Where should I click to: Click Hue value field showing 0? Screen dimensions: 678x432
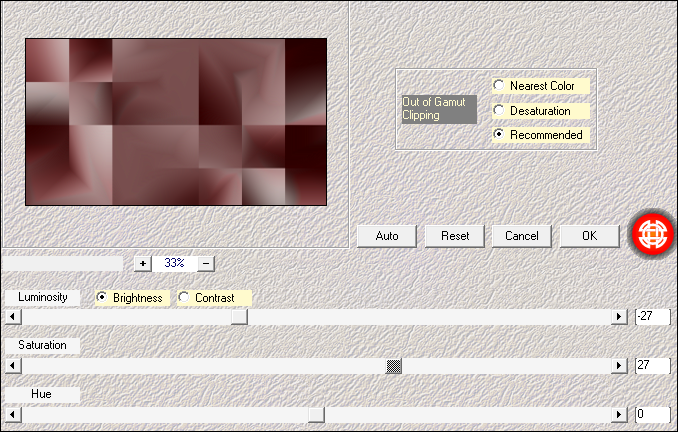pyautogui.click(x=653, y=415)
